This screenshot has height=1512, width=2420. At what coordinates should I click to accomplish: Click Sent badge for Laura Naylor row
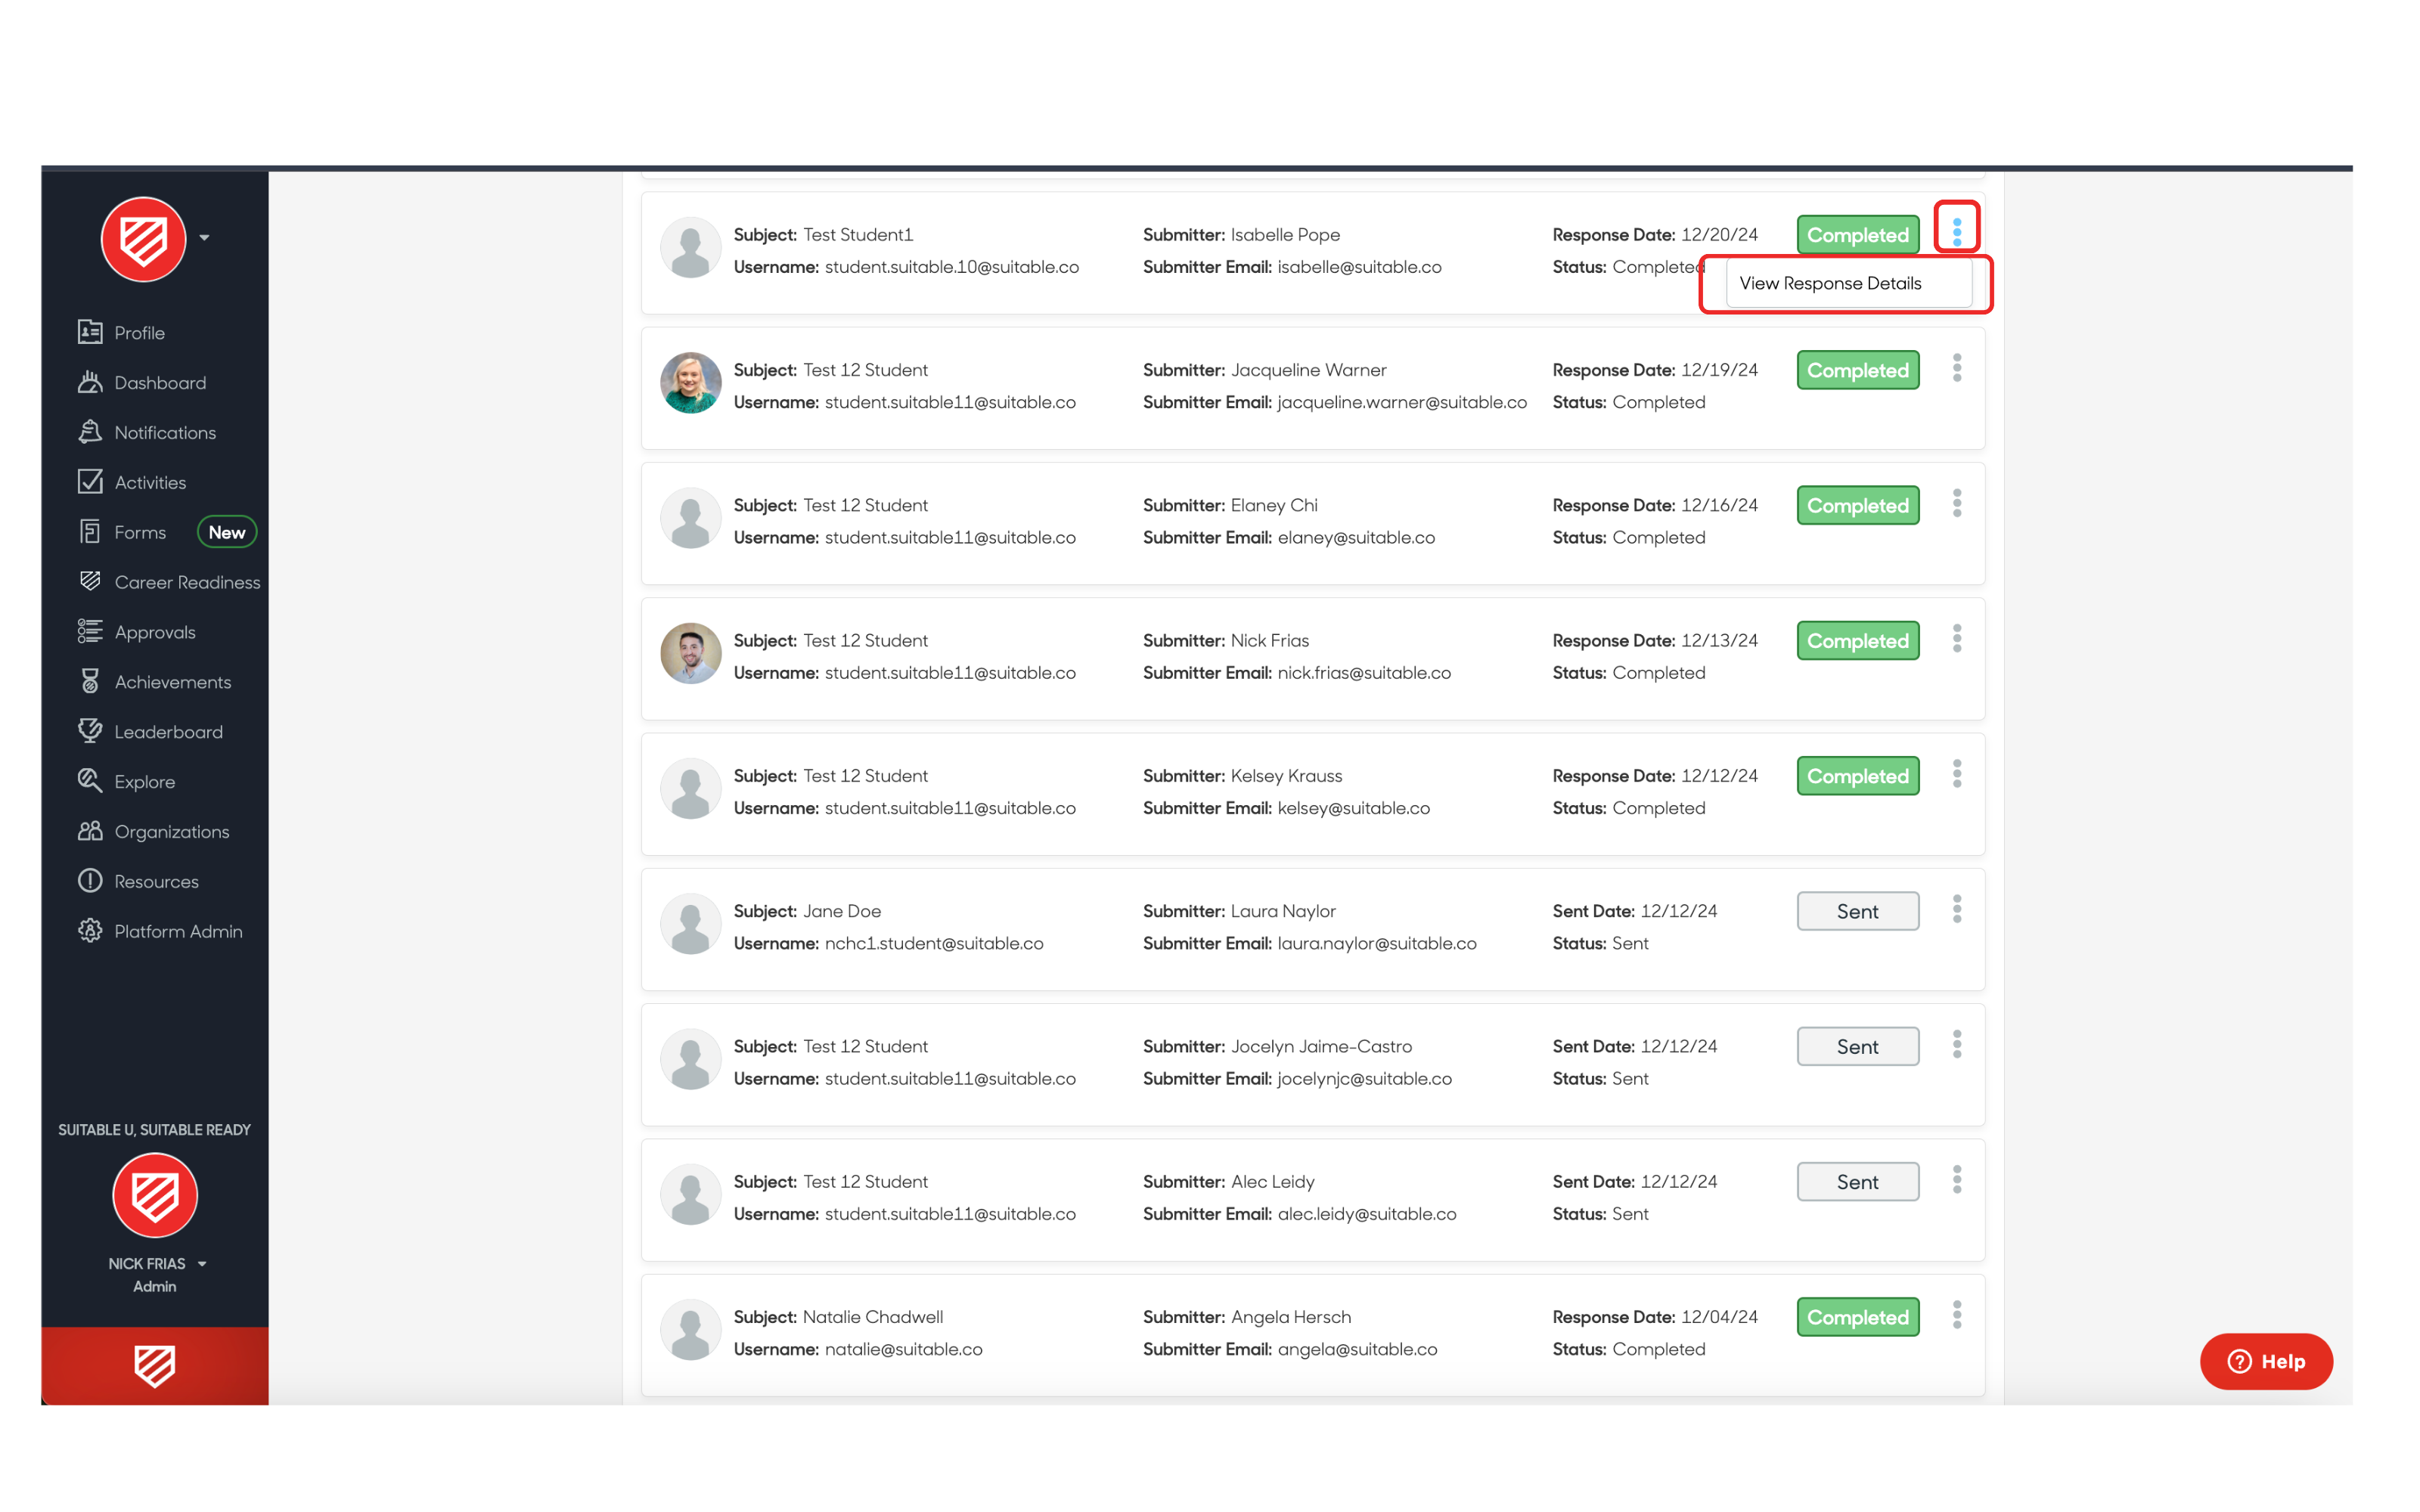1857,911
